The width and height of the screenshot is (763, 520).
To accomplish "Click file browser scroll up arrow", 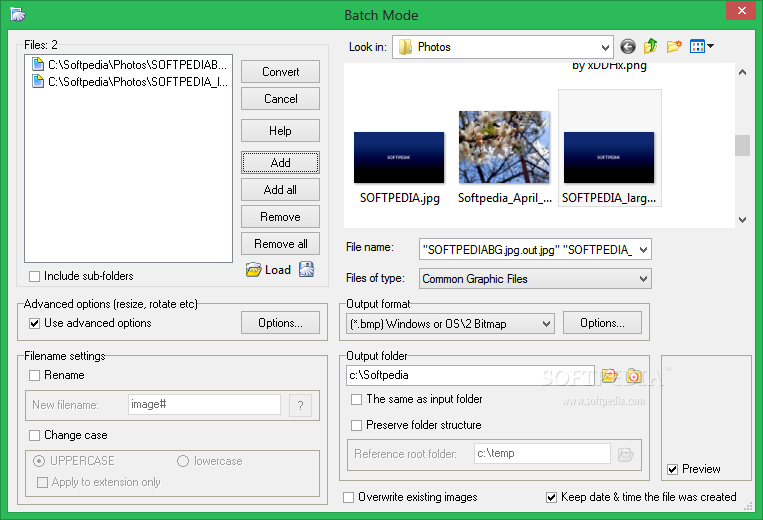I will (742, 72).
